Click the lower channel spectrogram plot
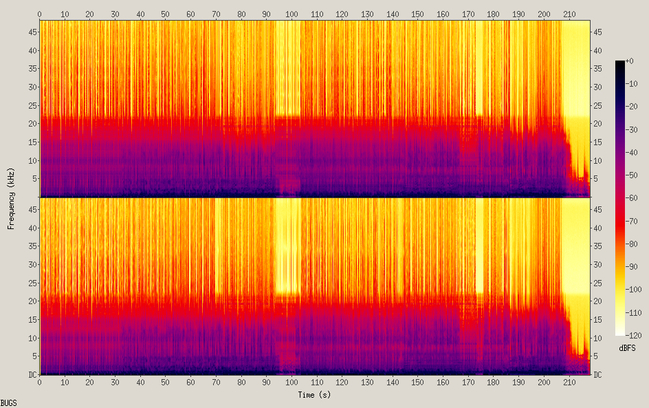The image size is (649, 408). [315, 286]
